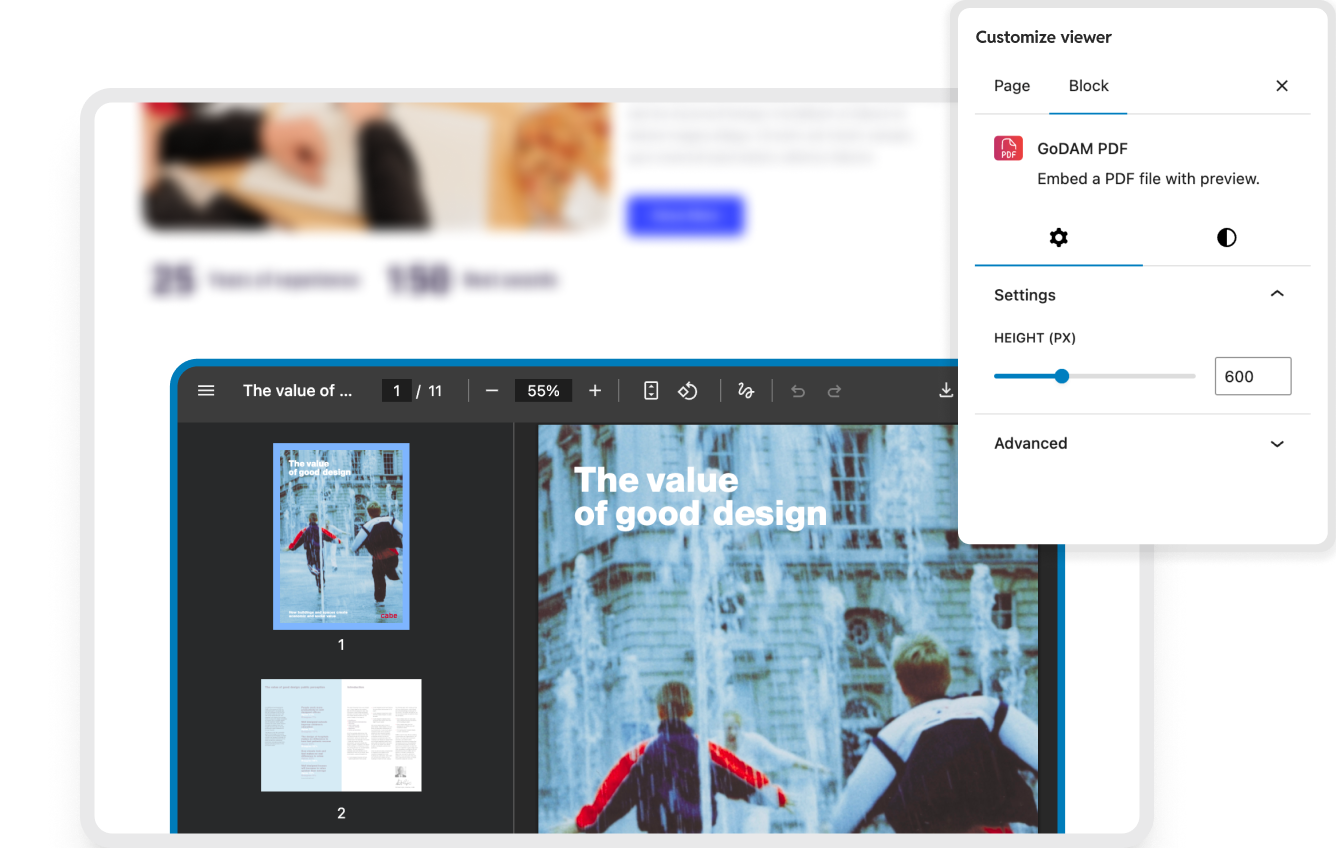Collapse the Settings section

point(1277,294)
